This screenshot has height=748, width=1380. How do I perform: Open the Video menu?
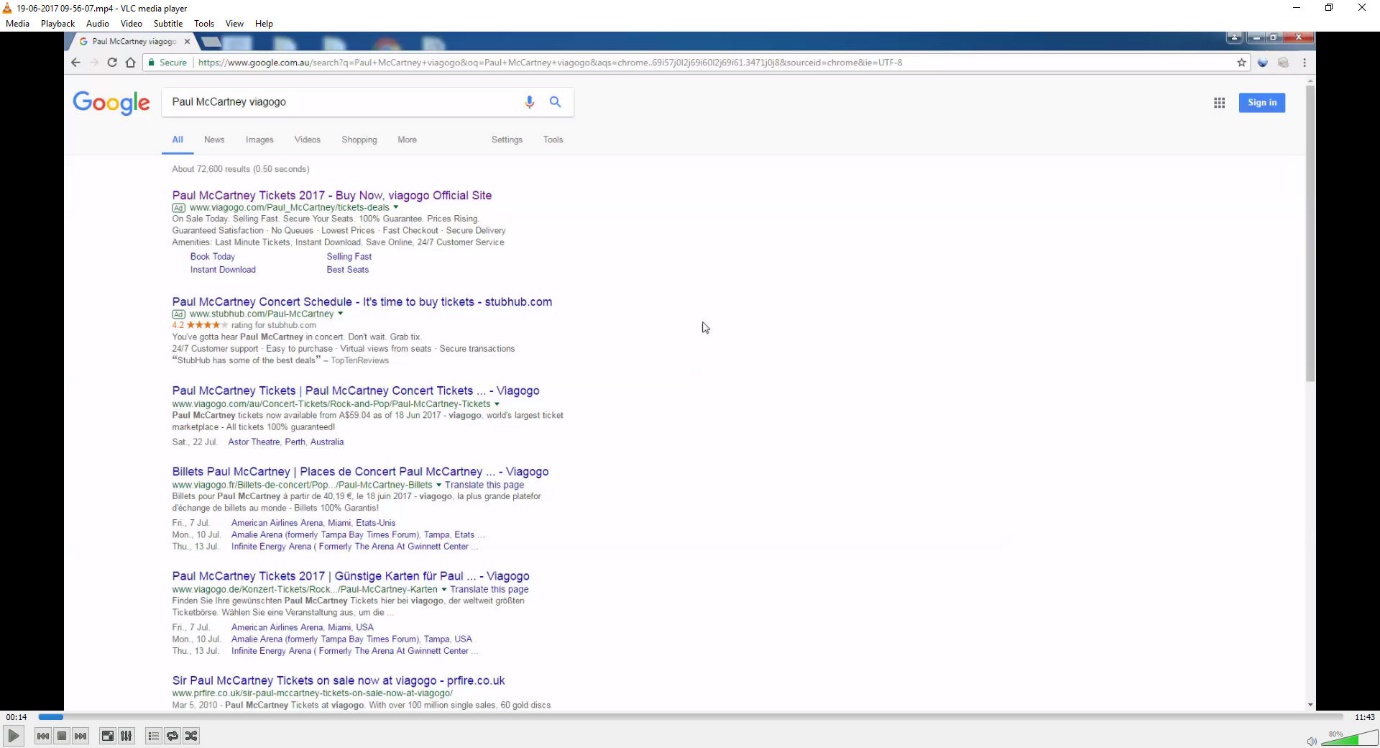coord(131,23)
